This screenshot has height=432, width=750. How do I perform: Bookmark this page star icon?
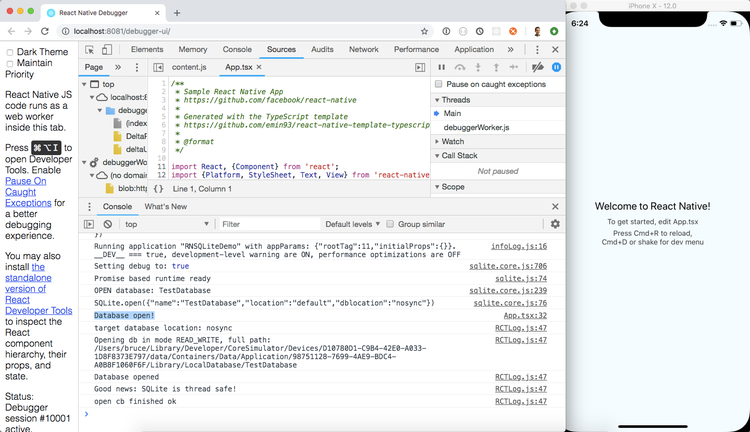click(x=424, y=32)
